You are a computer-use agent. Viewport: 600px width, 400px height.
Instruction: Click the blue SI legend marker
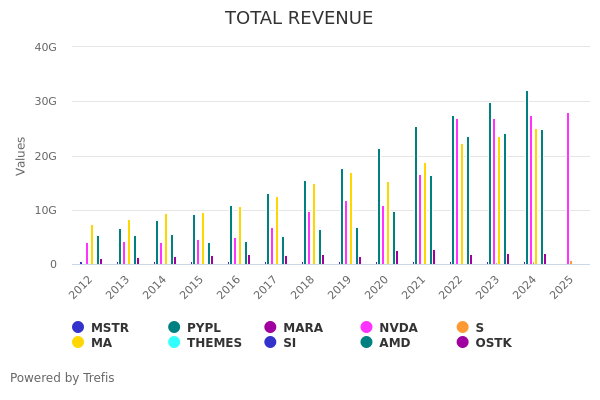pyautogui.click(x=270, y=343)
